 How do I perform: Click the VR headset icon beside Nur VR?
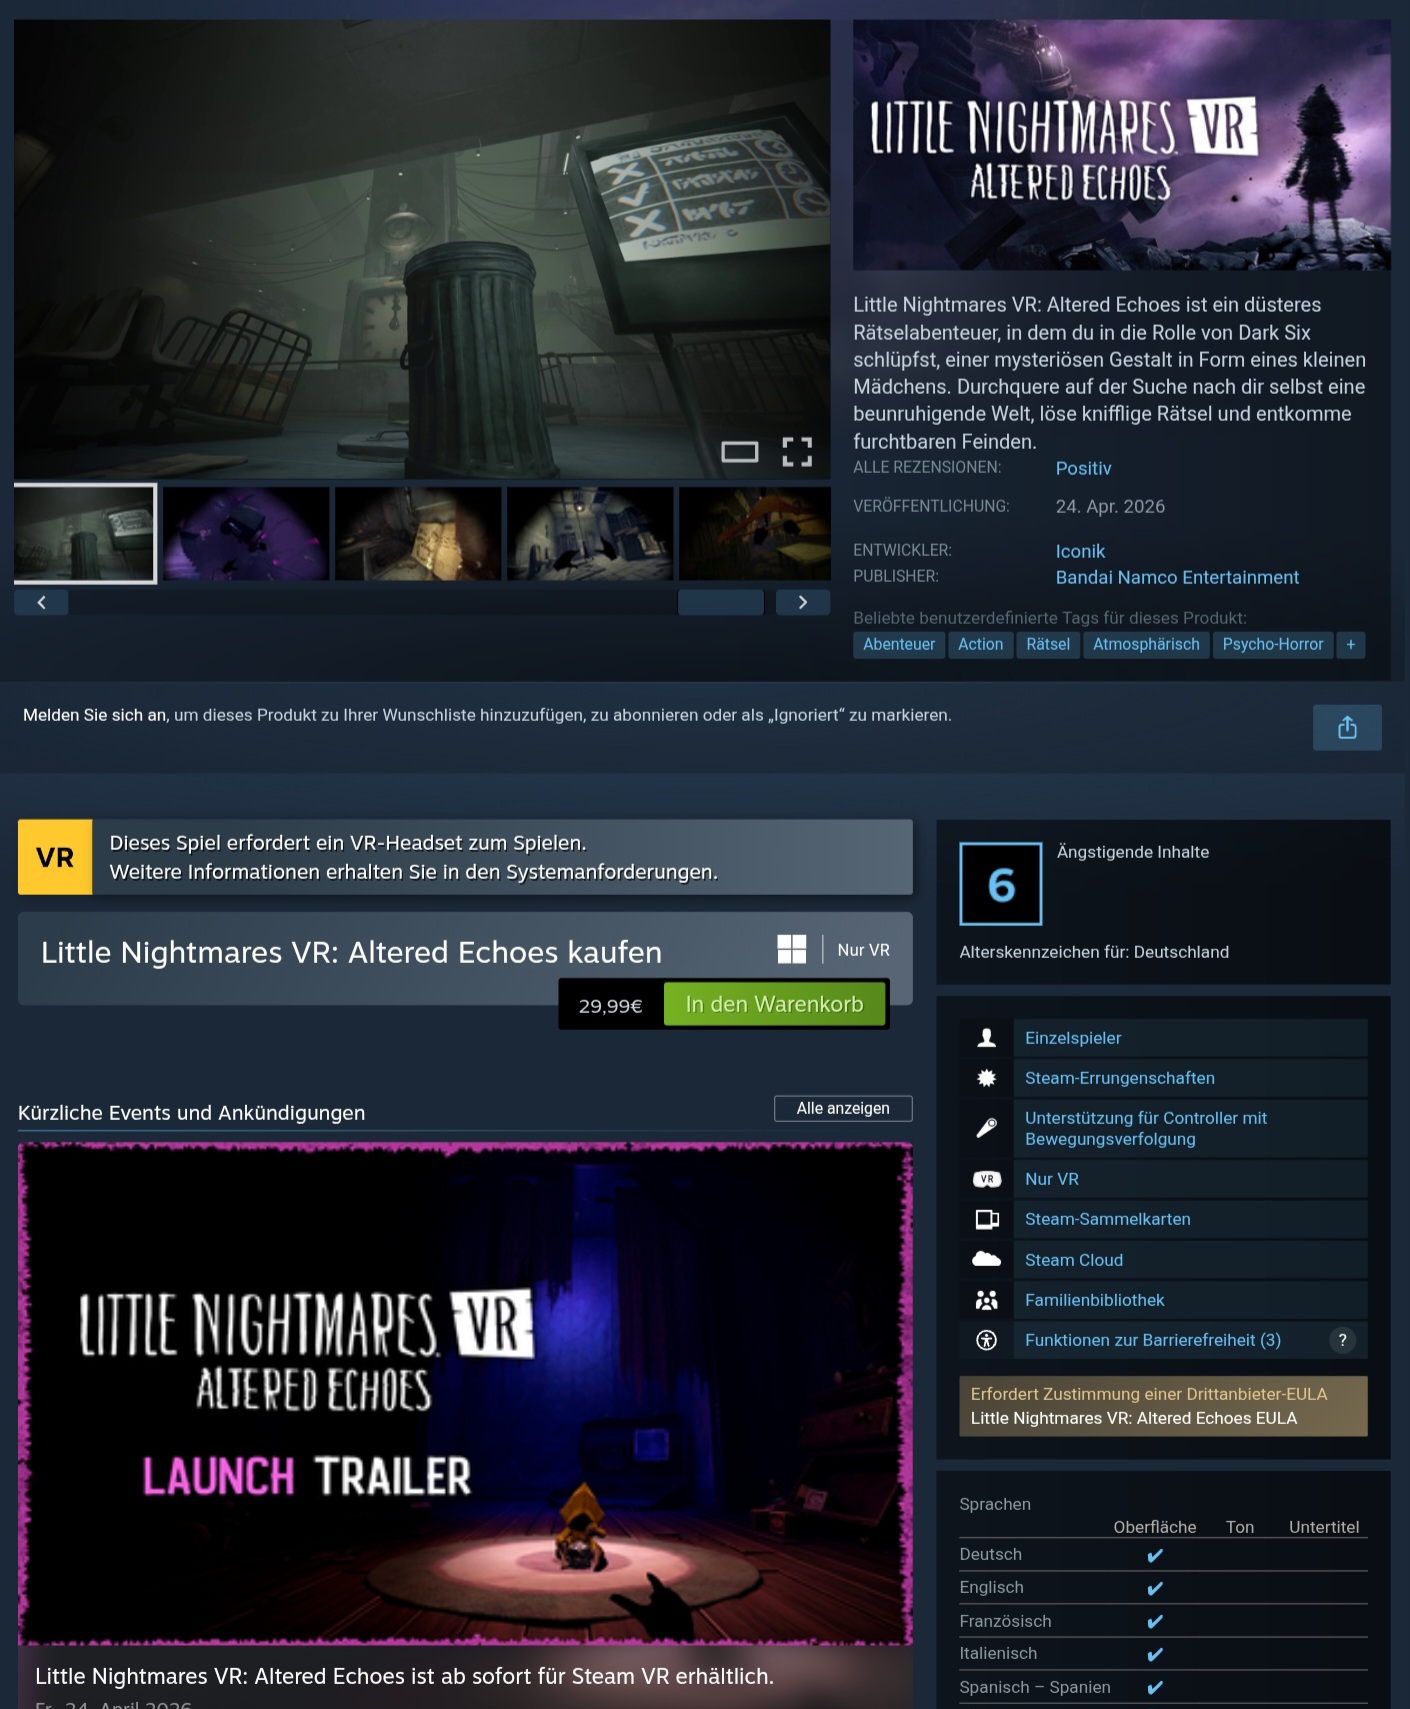tap(986, 1179)
